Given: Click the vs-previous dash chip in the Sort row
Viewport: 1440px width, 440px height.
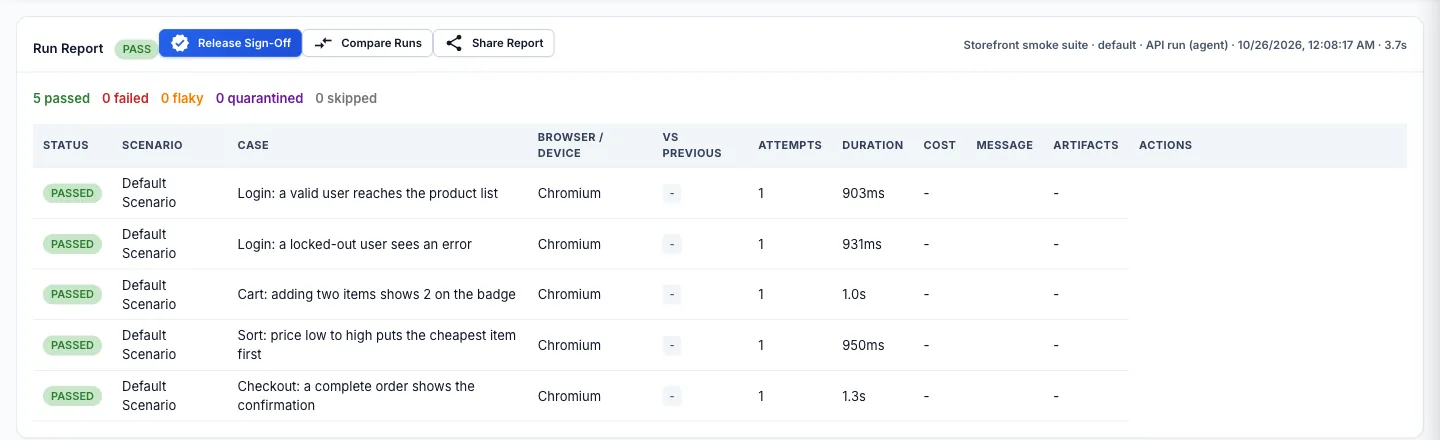Looking at the screenshot, I should (x=671, y=345).
